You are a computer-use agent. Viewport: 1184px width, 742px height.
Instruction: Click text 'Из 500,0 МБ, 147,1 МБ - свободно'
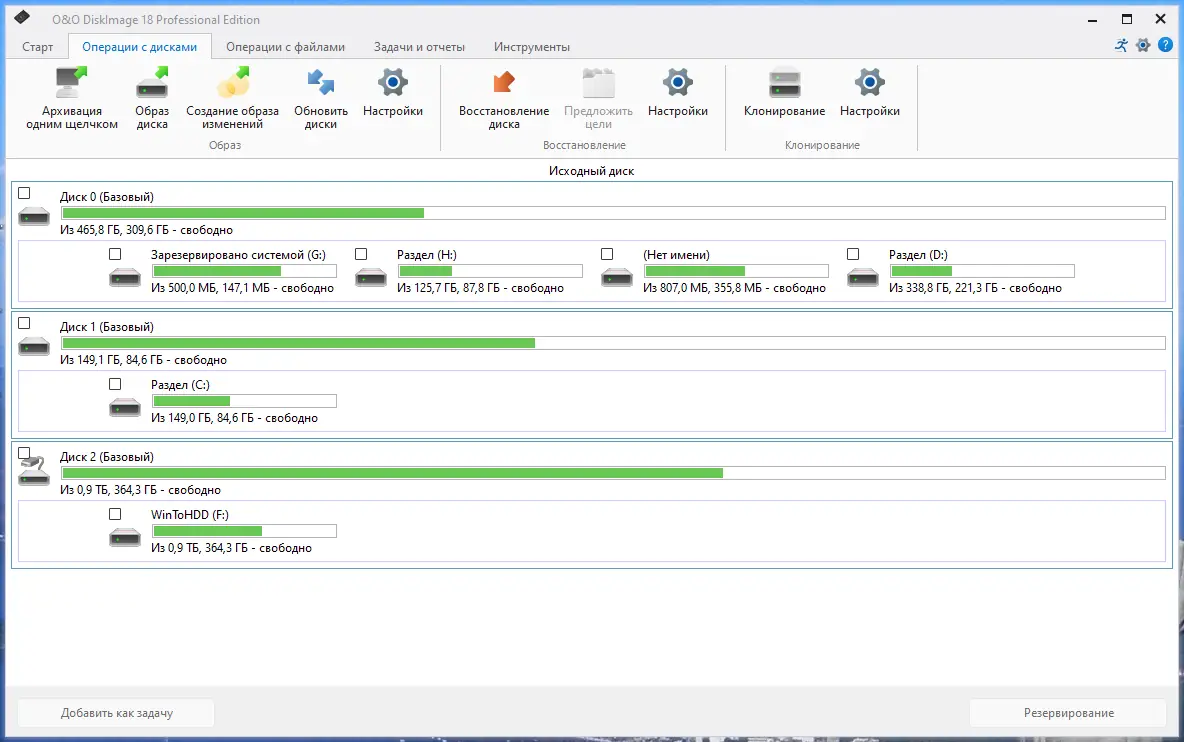[x=242, y=288]
